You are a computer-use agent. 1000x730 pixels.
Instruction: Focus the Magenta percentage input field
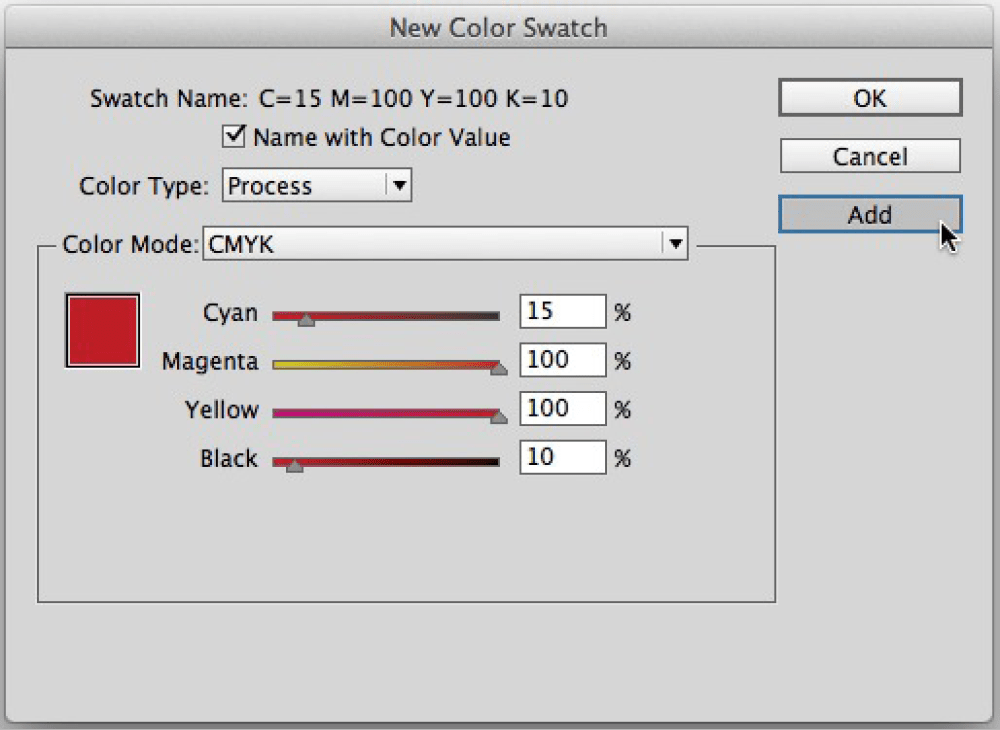[562, 360]
